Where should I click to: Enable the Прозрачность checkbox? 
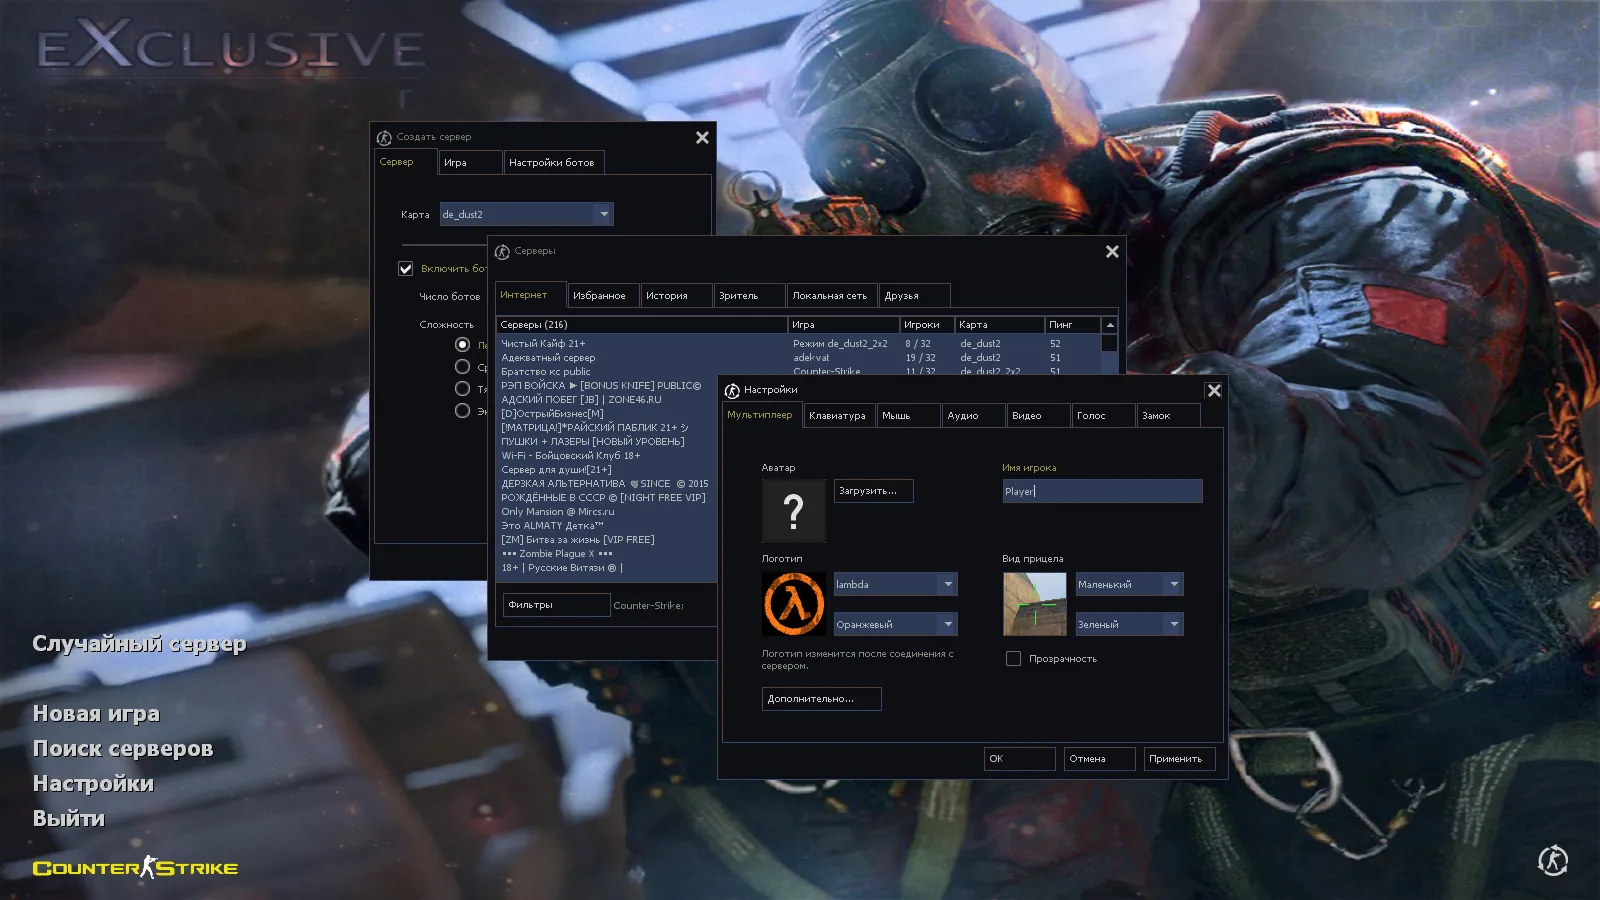tap(1013, 658)
